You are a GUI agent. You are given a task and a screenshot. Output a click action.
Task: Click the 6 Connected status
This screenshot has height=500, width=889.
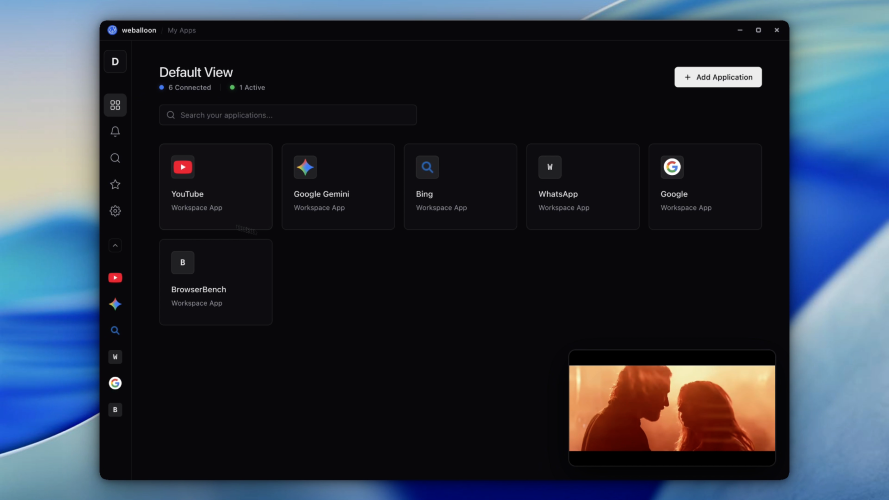185,87
